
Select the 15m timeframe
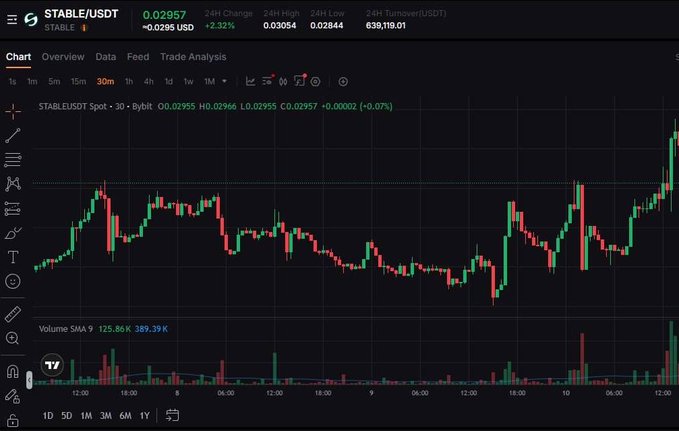click(78, 81)
